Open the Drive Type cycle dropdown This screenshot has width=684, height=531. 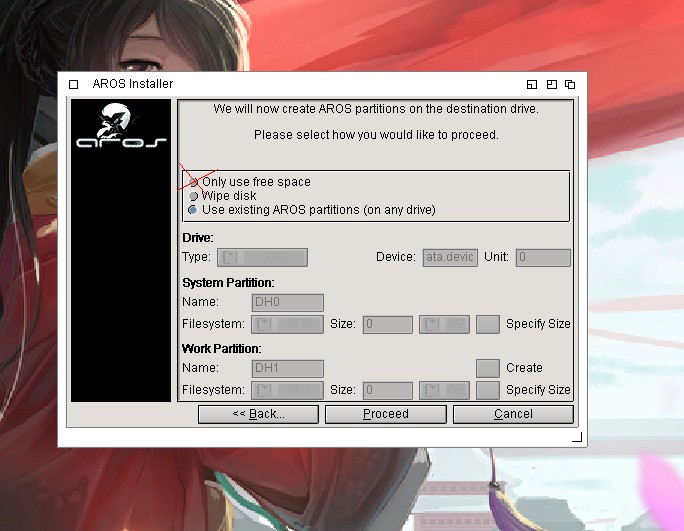(261, 257)
